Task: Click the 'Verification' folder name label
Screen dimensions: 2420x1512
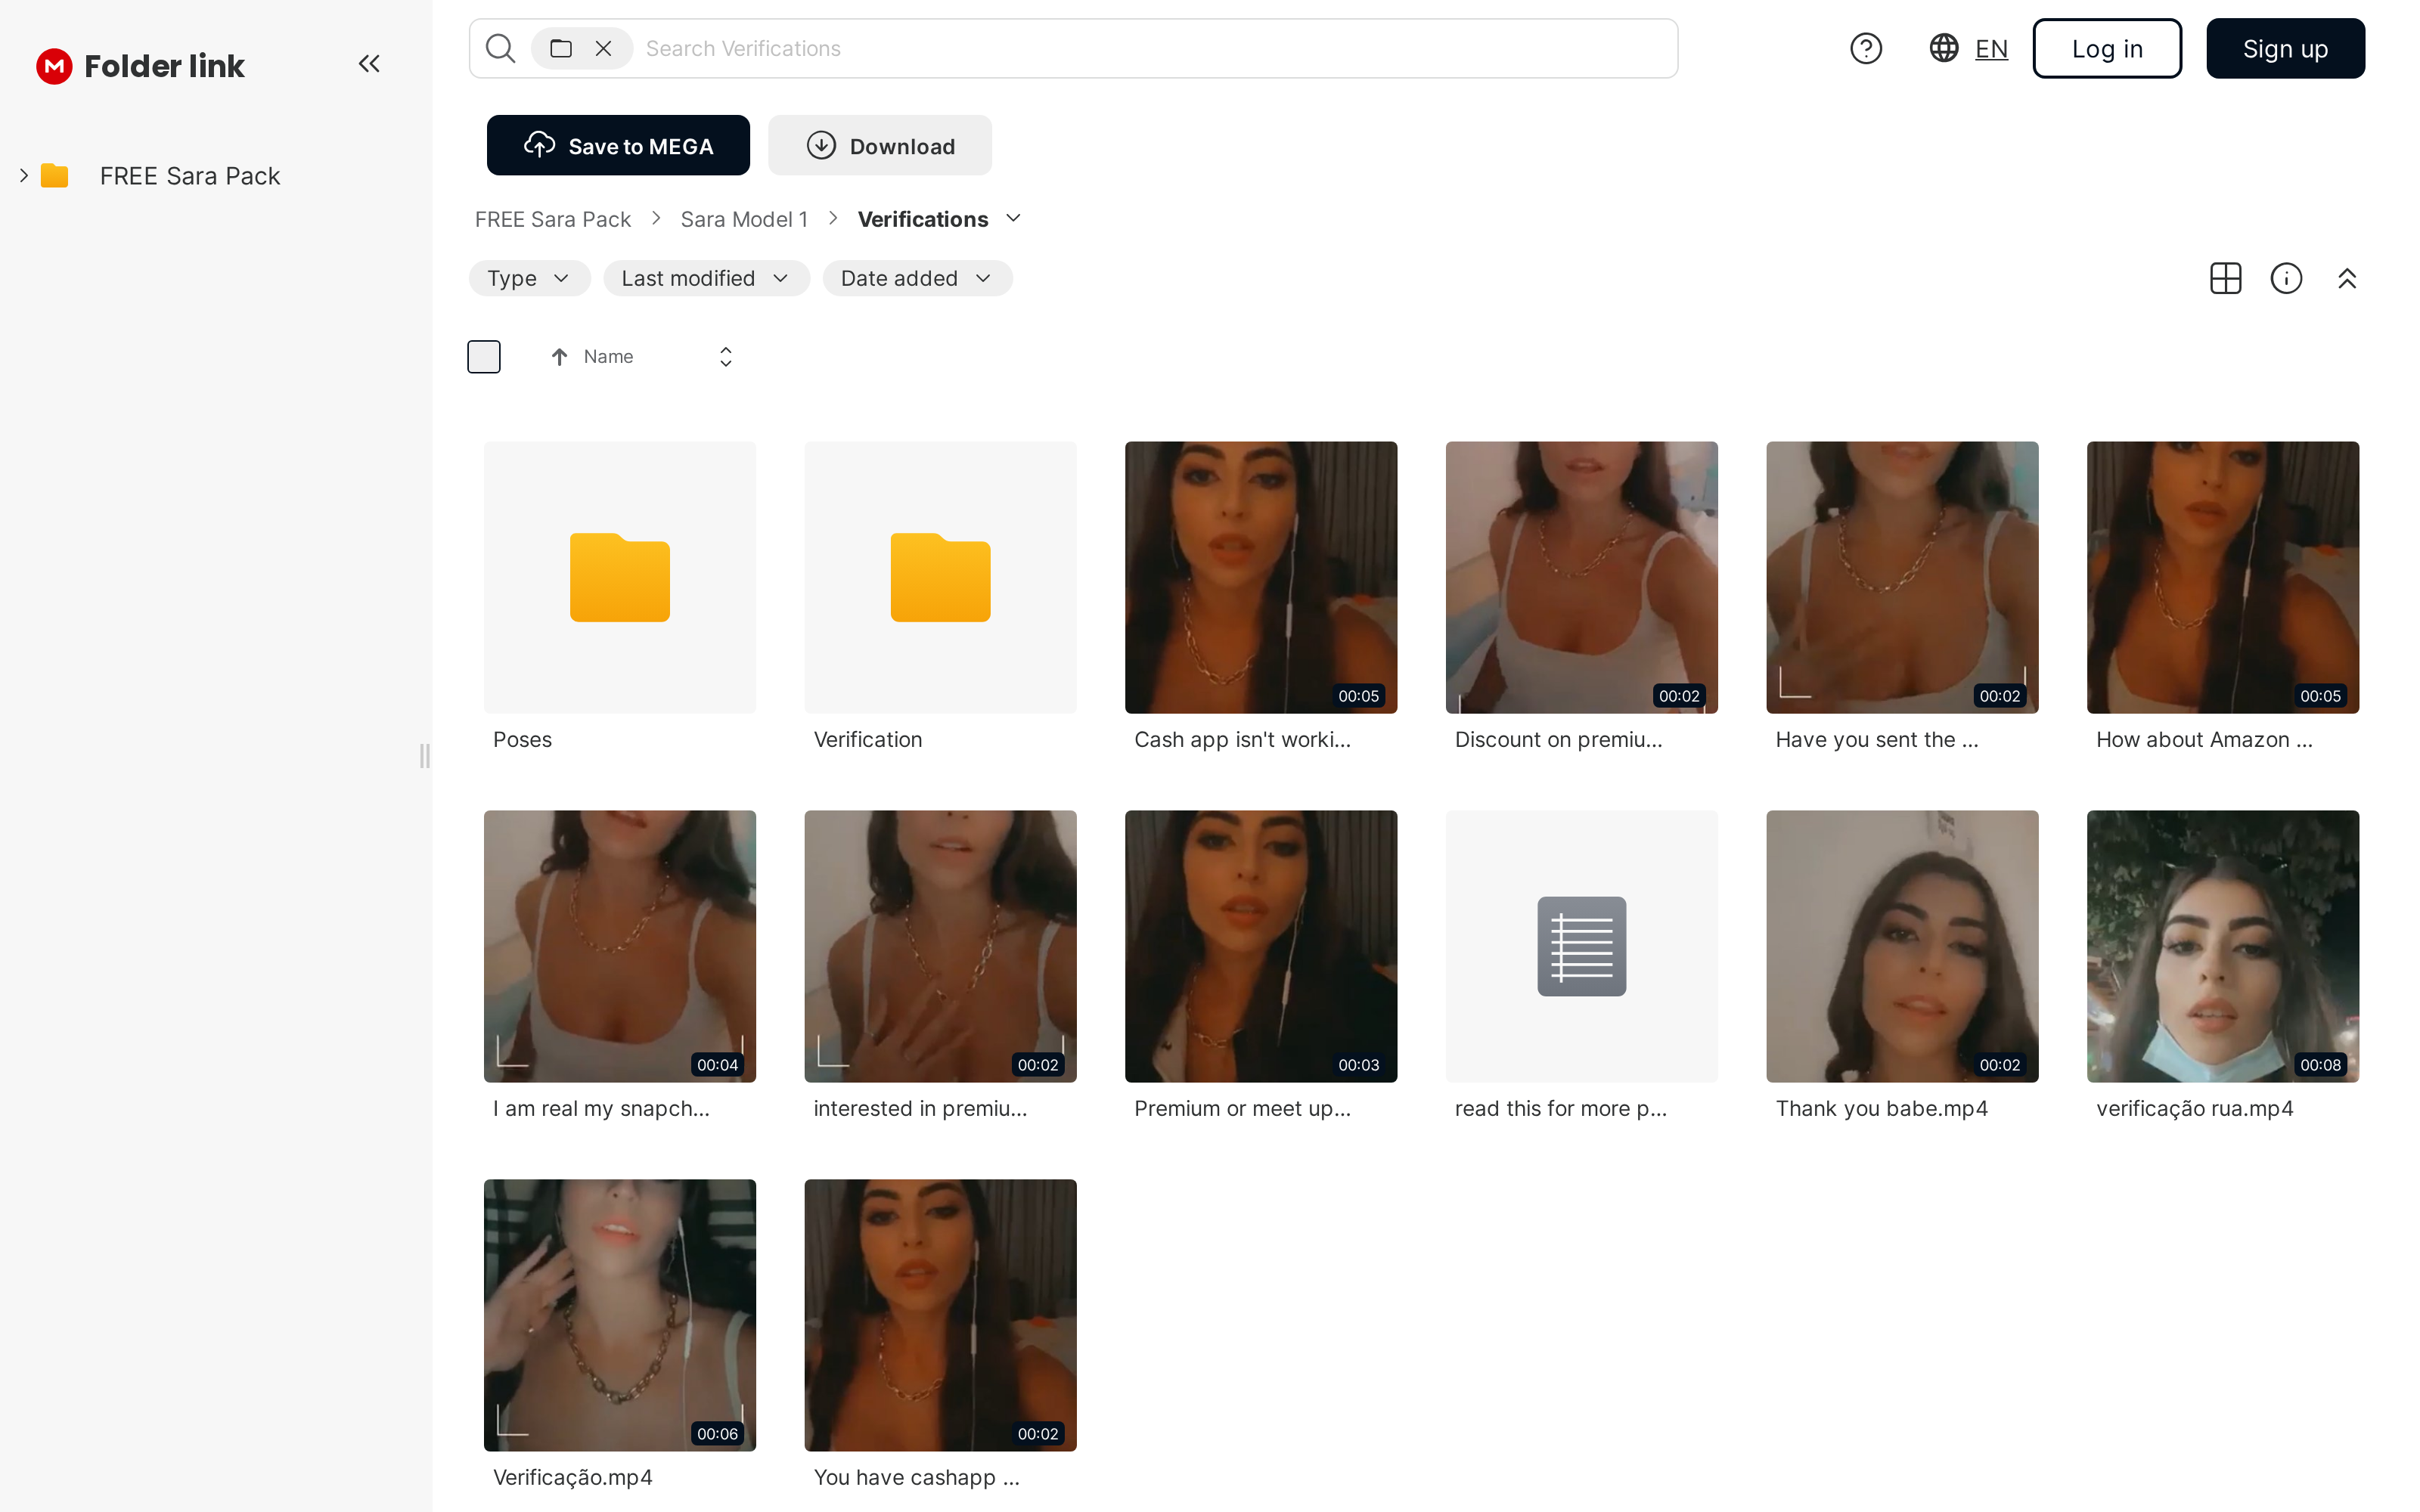Action: click(868, 739)
